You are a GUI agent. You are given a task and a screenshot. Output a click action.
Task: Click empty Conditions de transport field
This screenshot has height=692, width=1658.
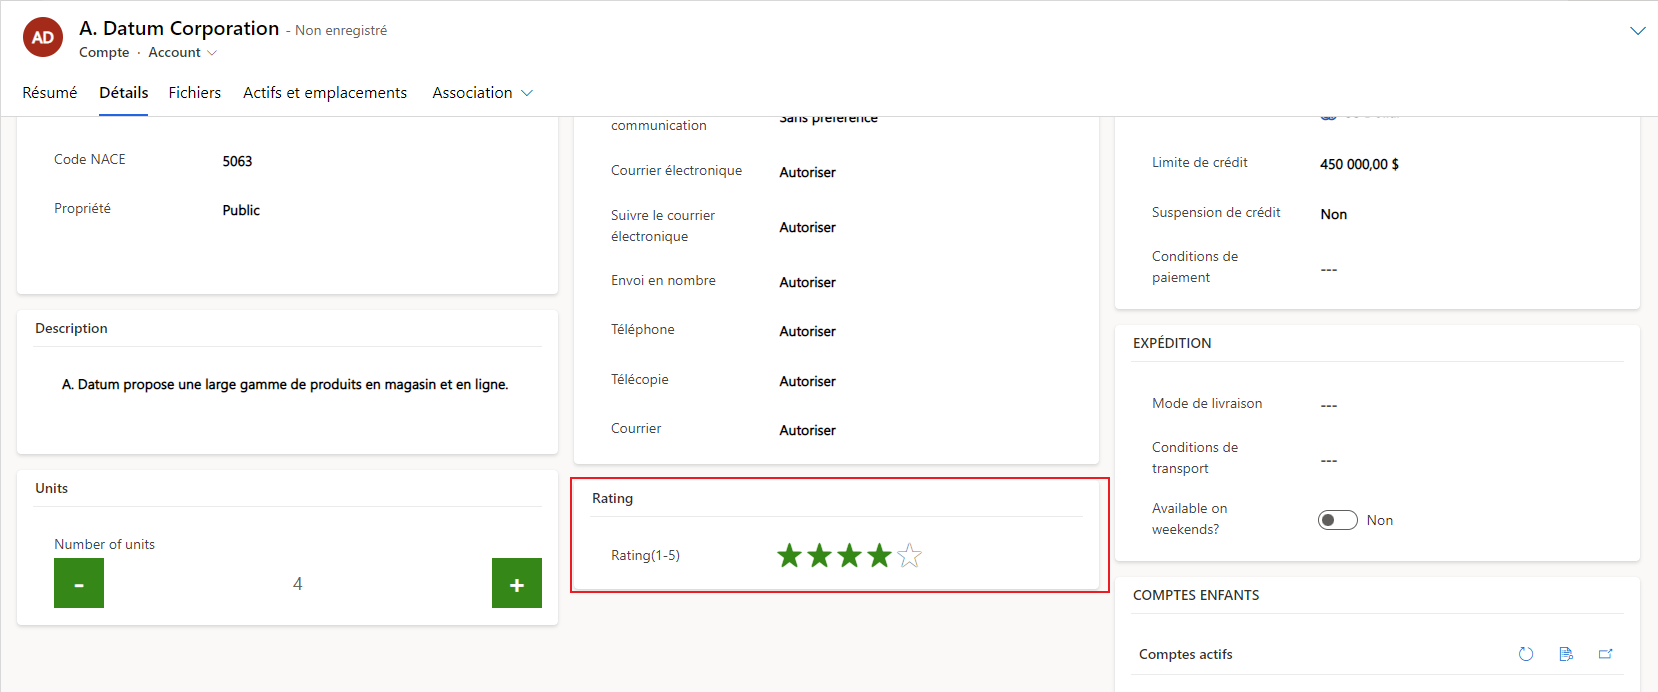[1329, 461]
